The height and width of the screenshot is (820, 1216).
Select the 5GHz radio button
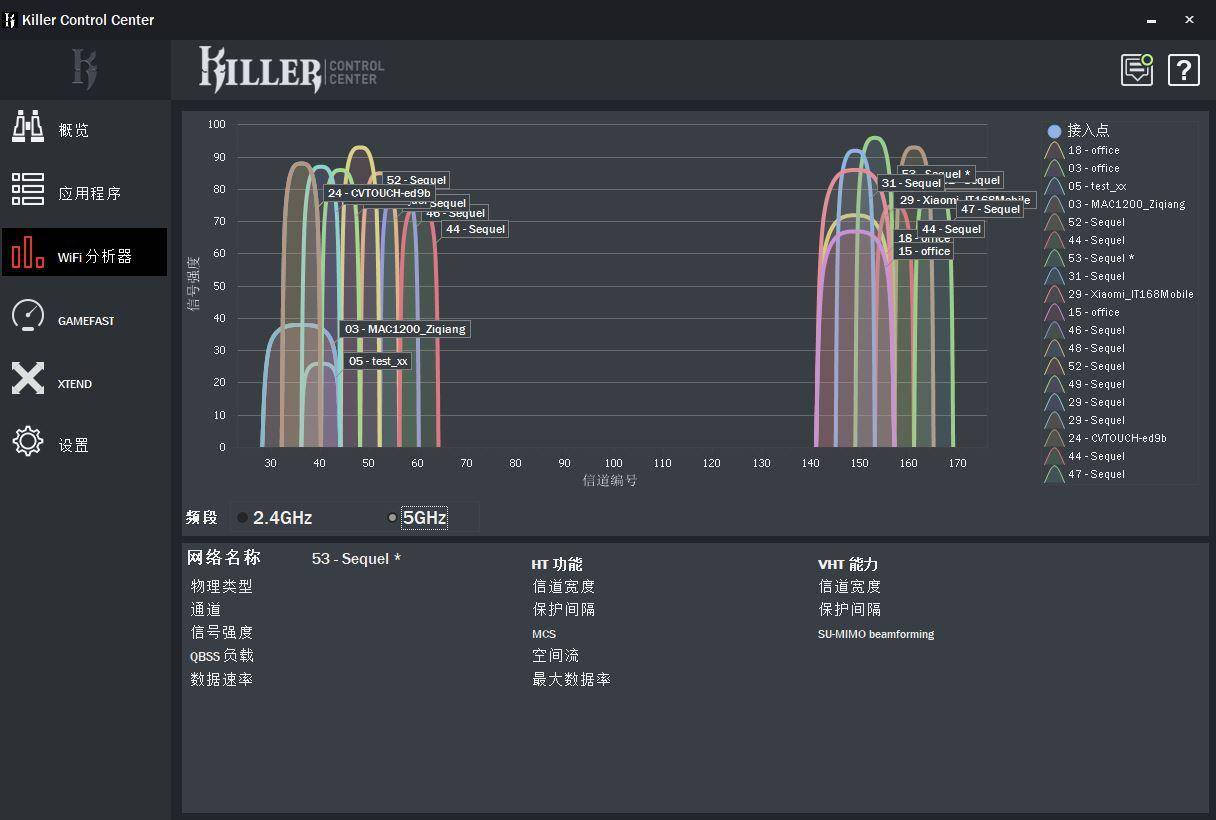pos(392,517)
